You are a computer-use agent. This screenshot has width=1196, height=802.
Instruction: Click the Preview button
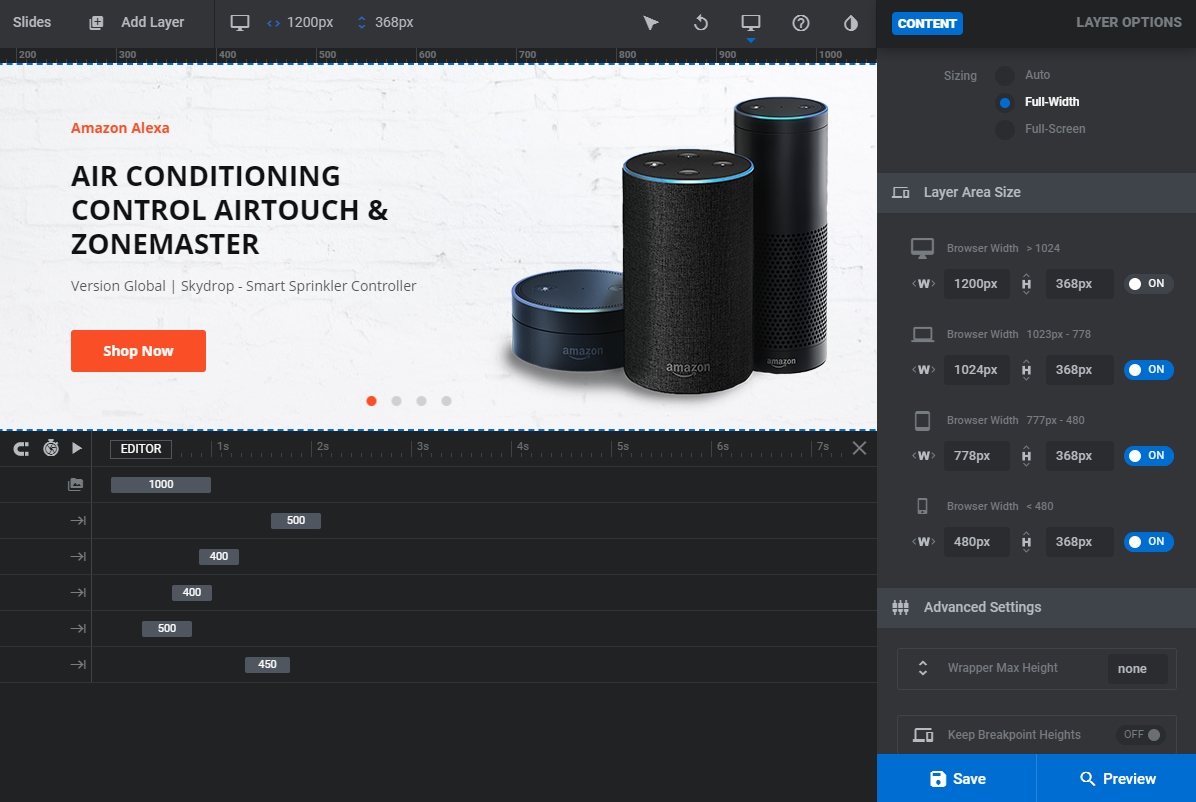coord(1117,778)
